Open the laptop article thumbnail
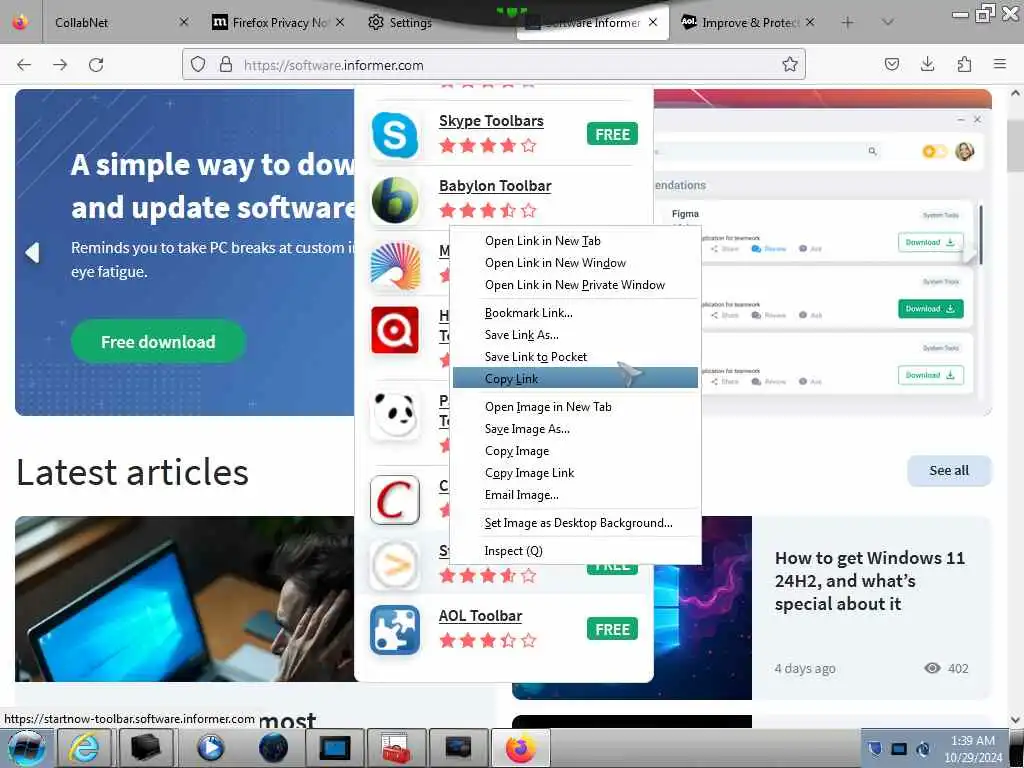The image size is (1024, 768). pyautogui.click(x=185, y=599)
